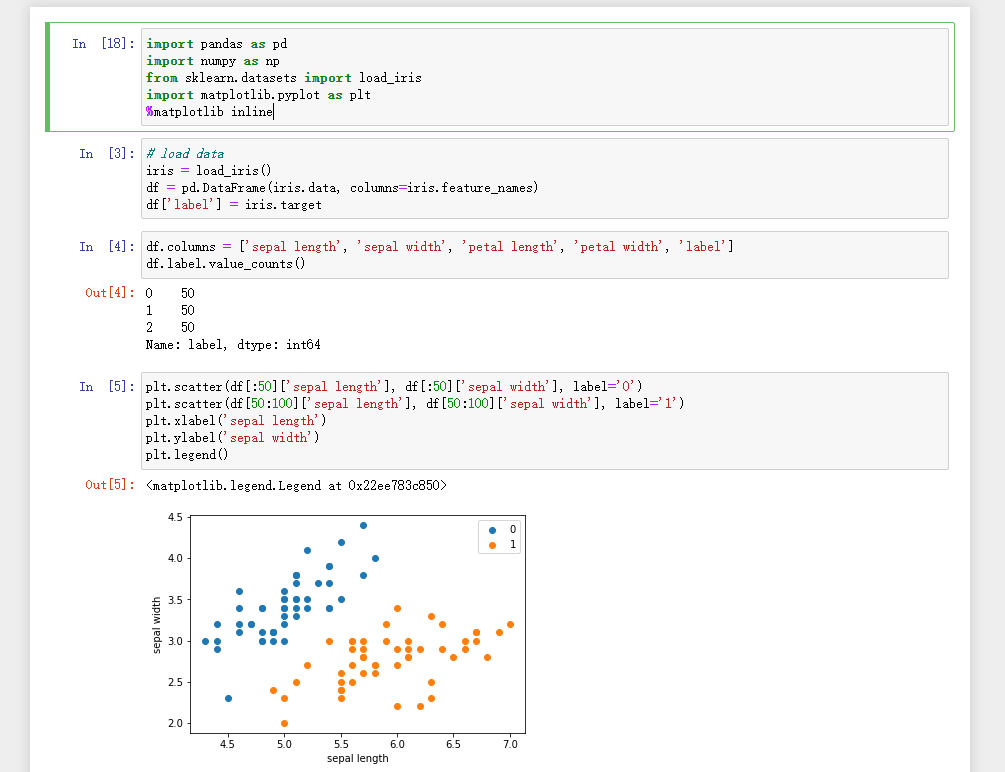Click the 'df.label.value_counts()' code line
Screen dimensions: 1005x772
coord(226,264)
